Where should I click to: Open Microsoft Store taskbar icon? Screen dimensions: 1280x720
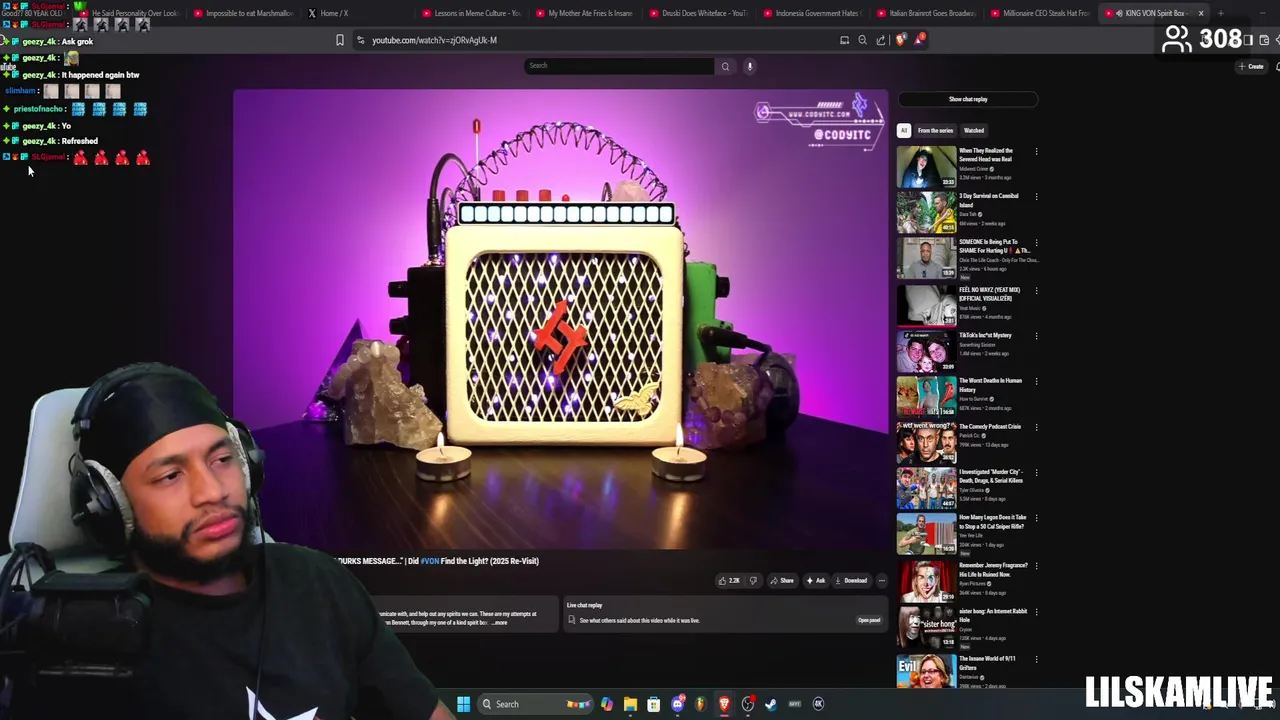tap(653, 704)
